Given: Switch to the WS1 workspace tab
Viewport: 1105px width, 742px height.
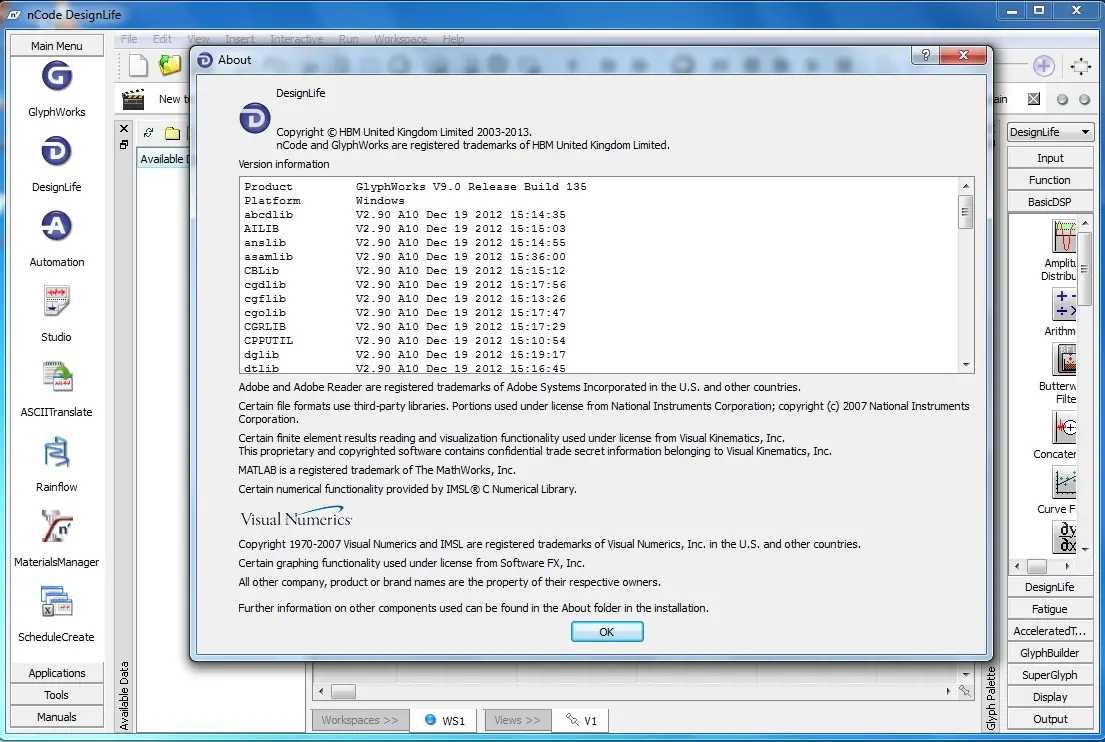Looking at the screenshot, I should tap(445, 720).
